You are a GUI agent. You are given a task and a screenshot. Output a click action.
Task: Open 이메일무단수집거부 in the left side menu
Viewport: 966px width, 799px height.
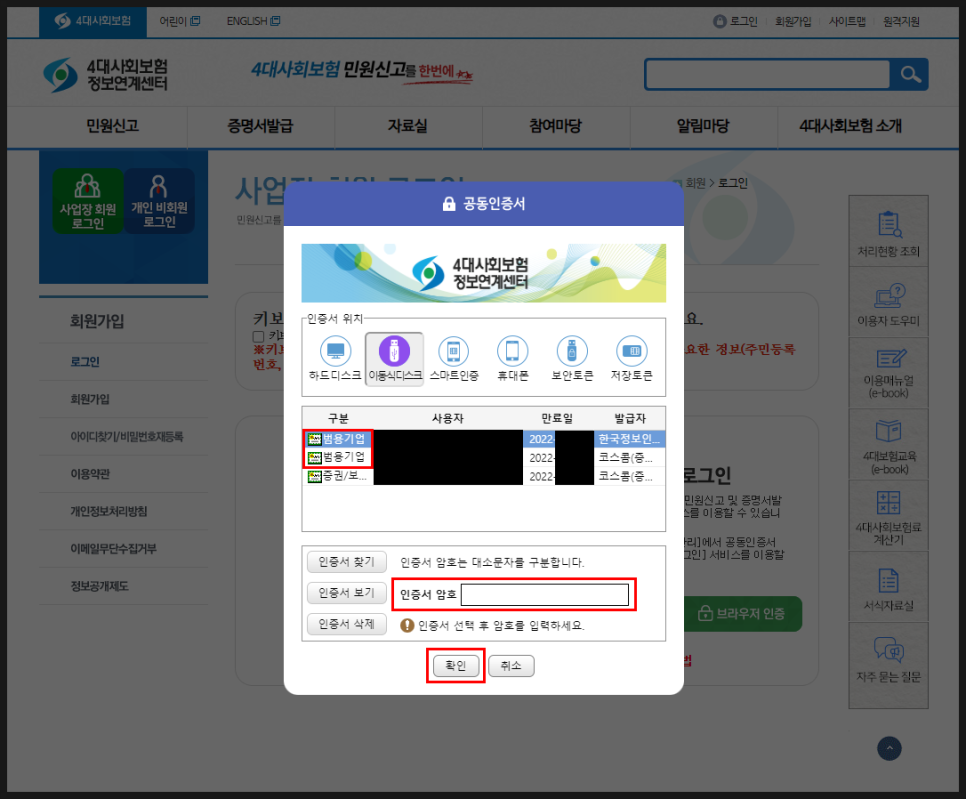(113, 549)
